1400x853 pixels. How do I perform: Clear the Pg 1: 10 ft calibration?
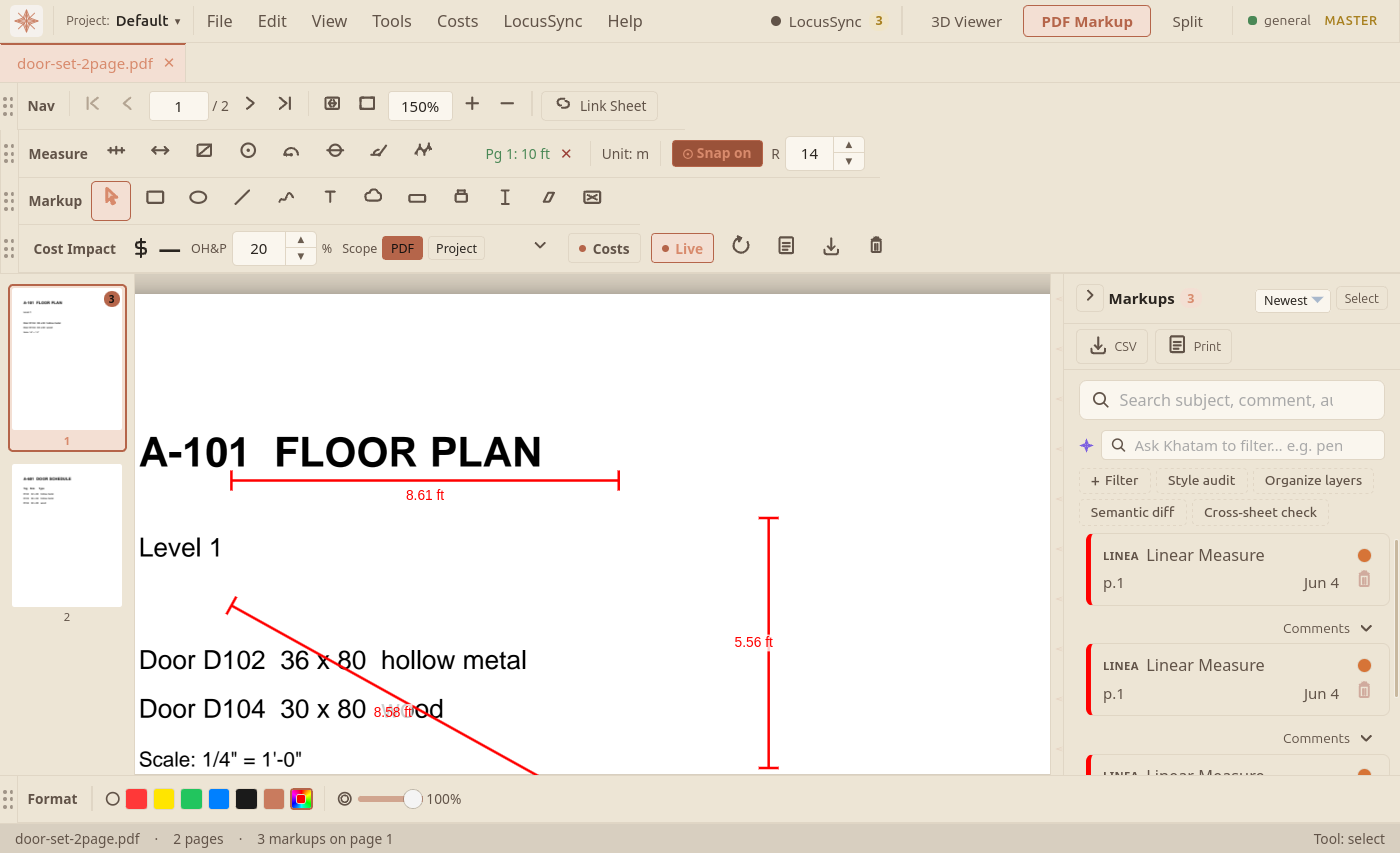pos(566,154)
